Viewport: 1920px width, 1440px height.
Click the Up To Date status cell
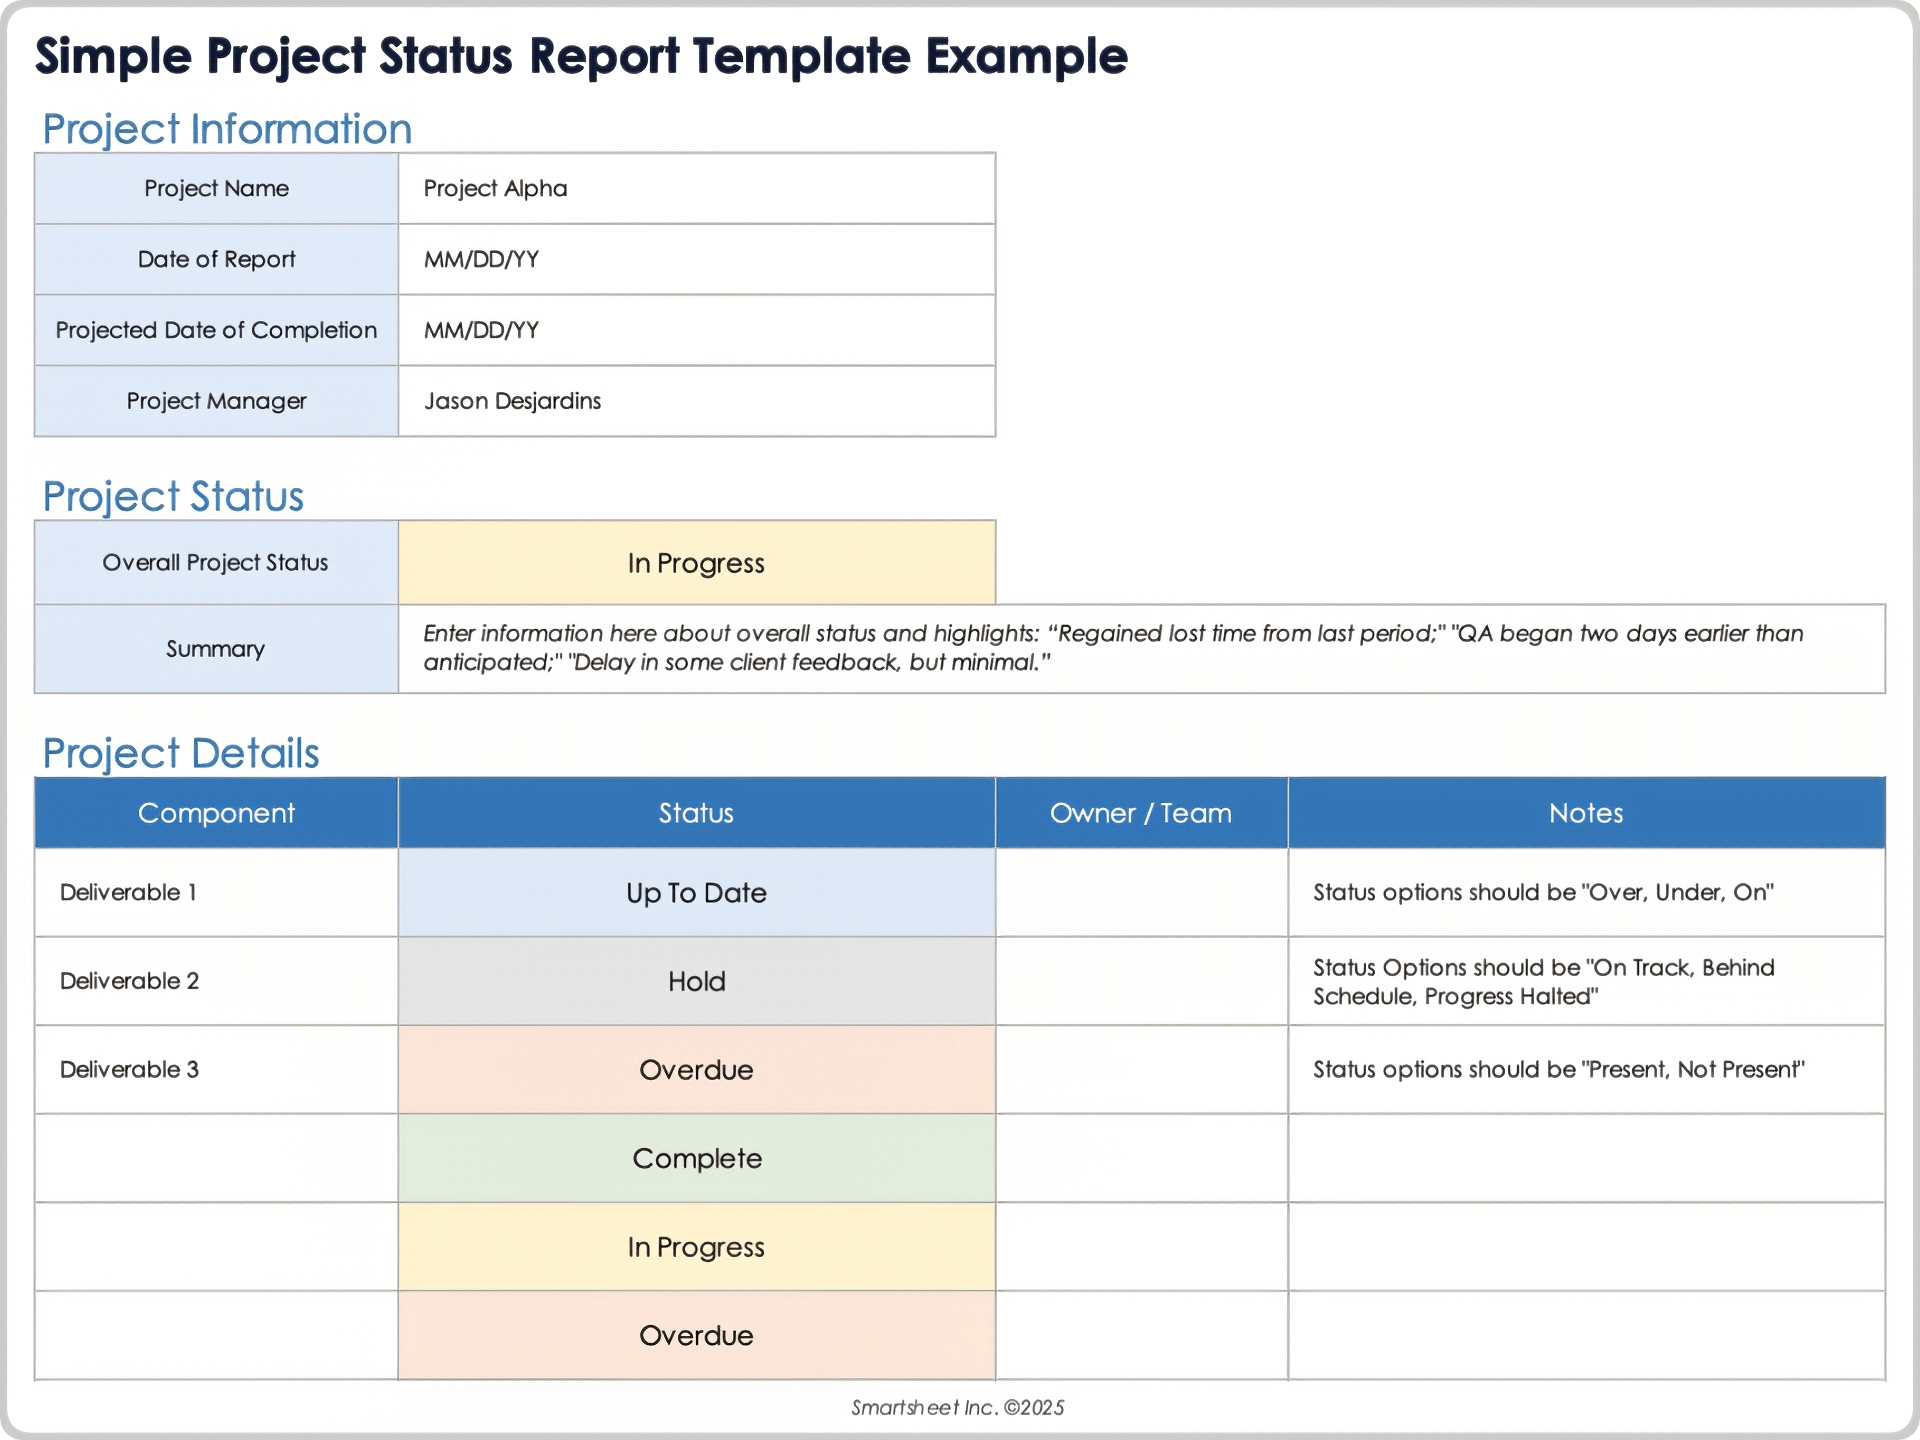pos(695,893)
